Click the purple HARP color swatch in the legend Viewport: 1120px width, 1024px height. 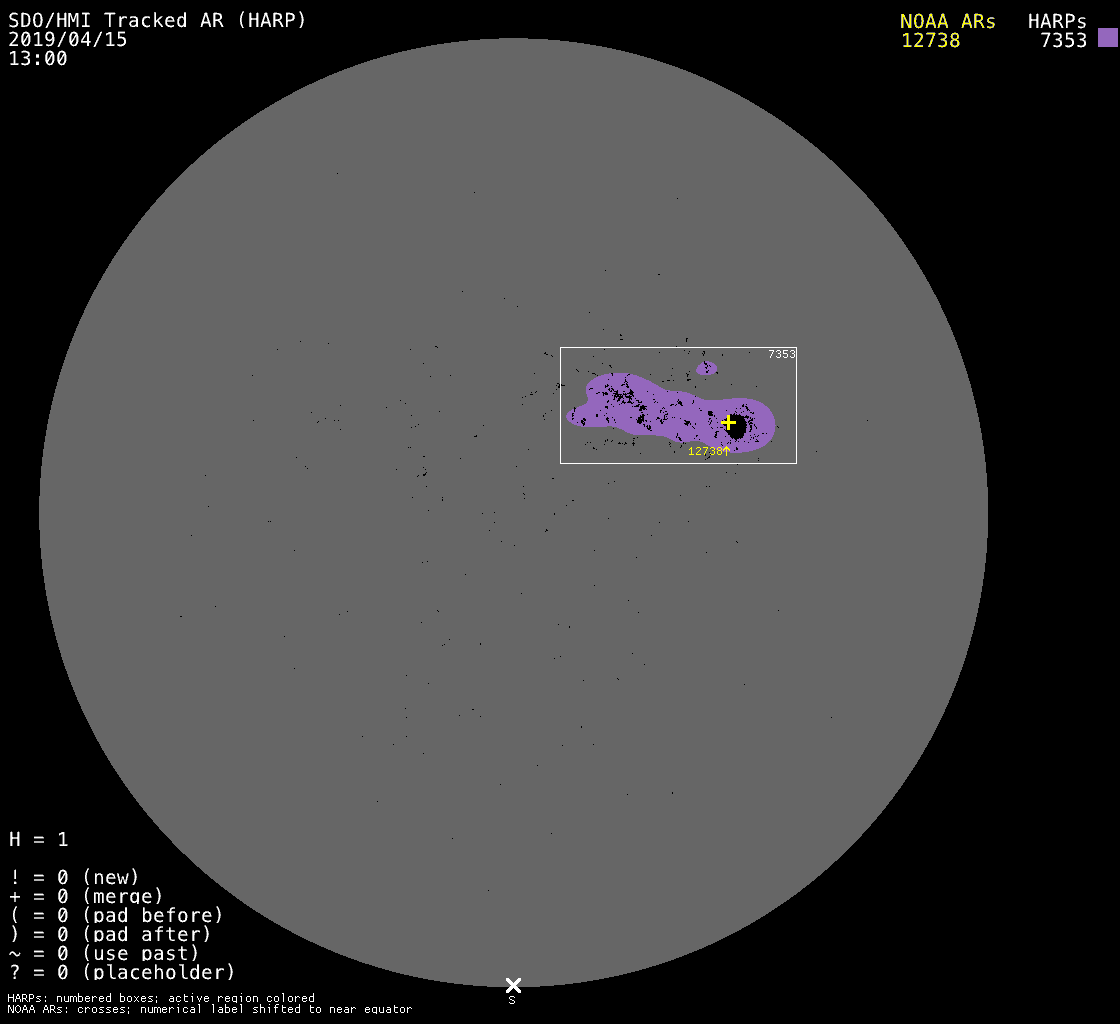pyautogui.click(x=1107, y=38)
